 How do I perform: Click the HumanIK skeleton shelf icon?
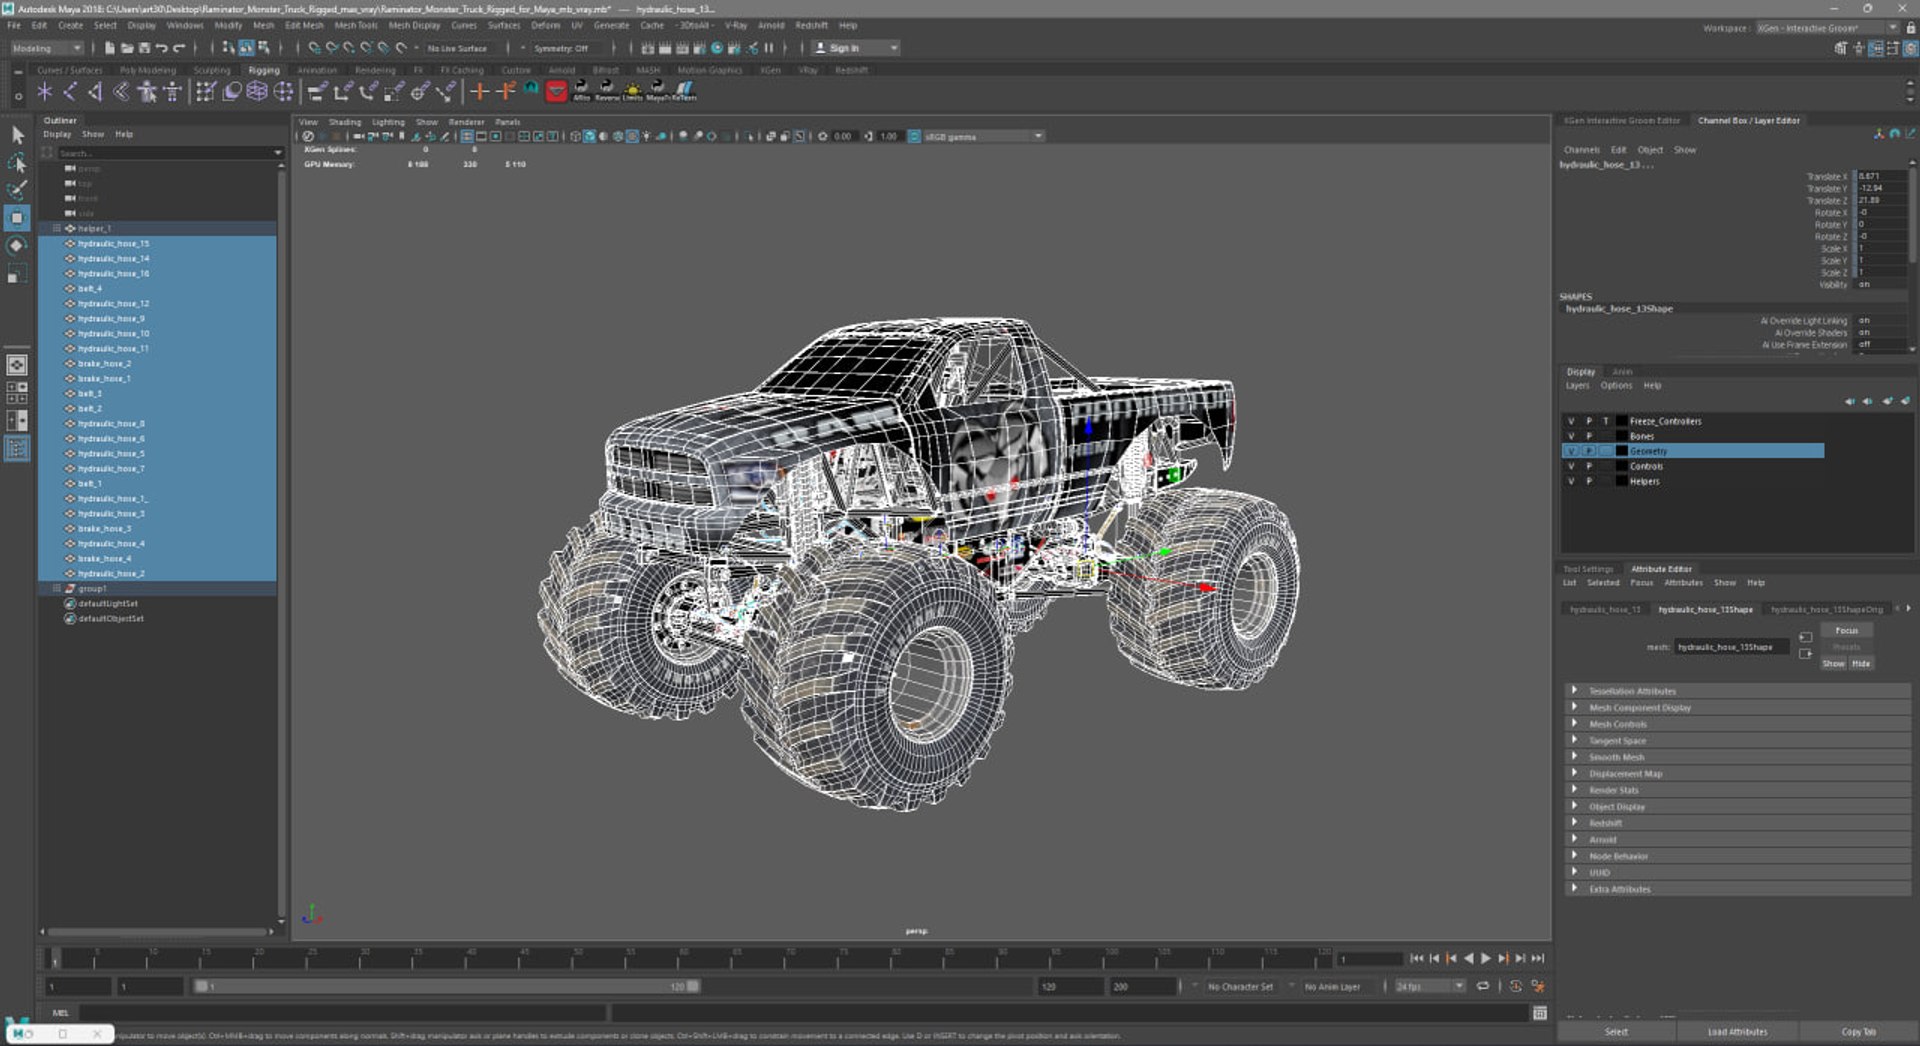pos(172,92)
